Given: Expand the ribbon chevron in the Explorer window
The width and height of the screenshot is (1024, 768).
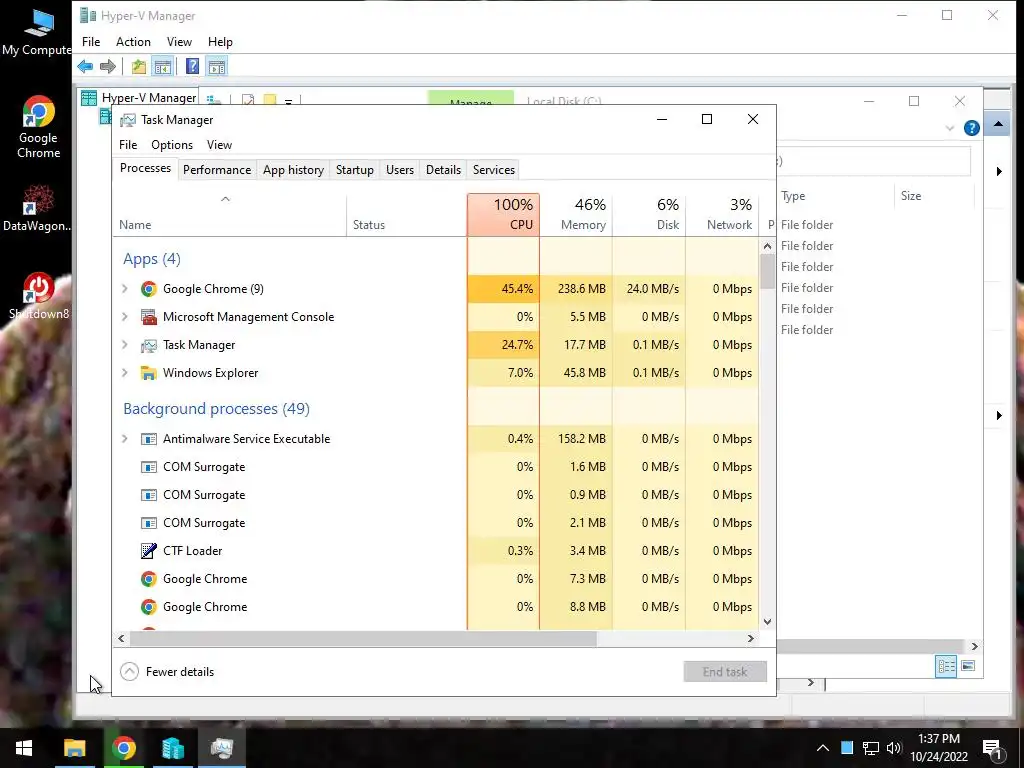Looking at the screenshot, I should pyautogui.click(x=950, y=129).
